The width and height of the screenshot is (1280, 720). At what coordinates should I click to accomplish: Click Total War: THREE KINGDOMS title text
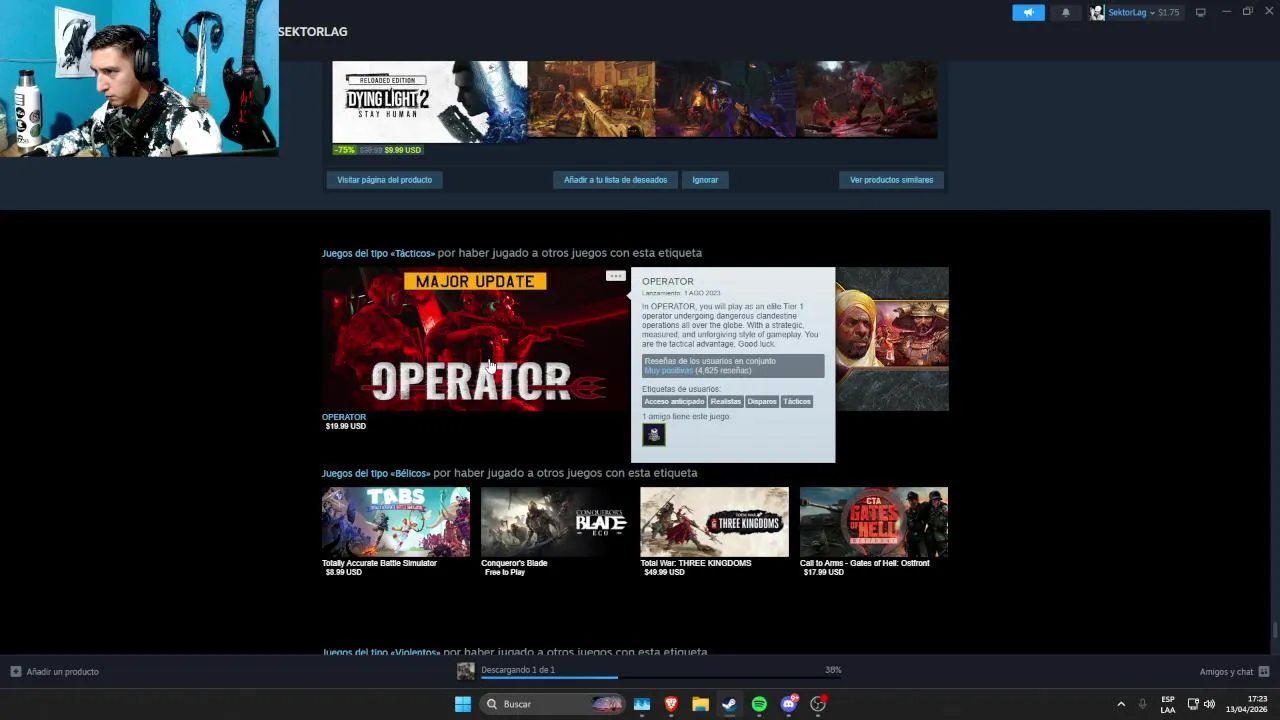pos(696,563)
